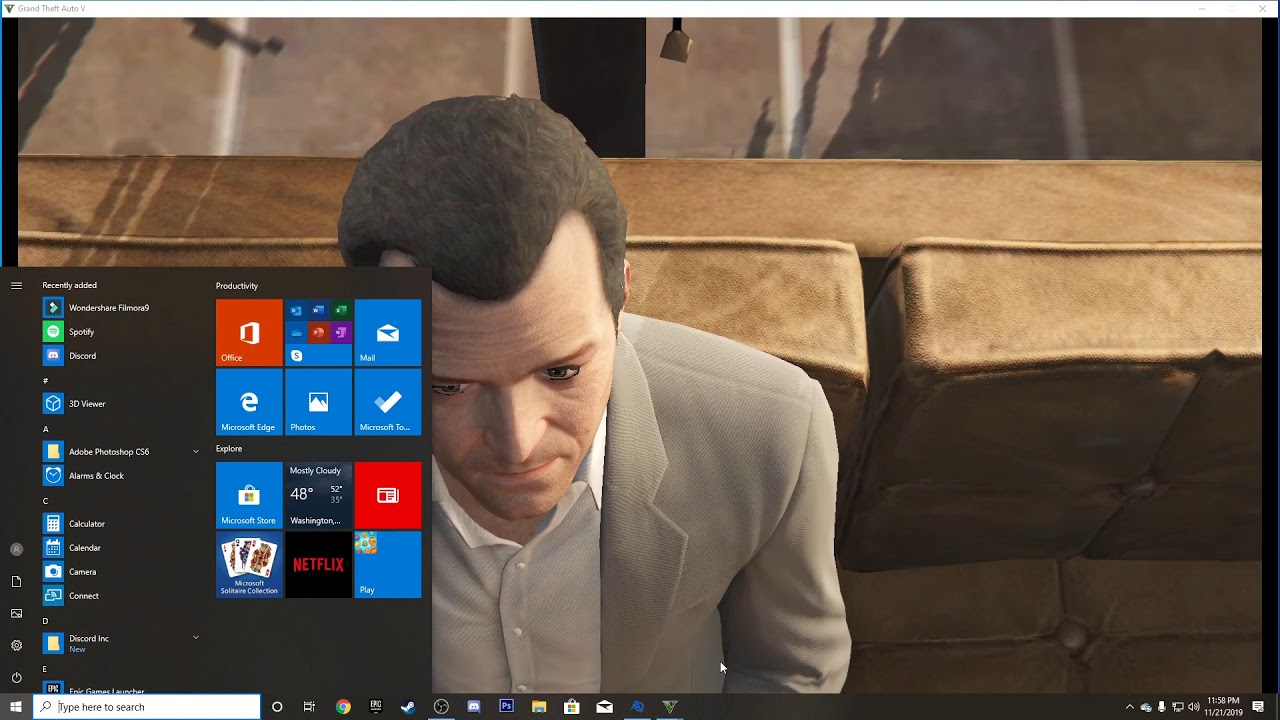The height and width of the screenshot is (720, 1280).
Task: Open the volume control tray icon
Action: point(1194,707)
